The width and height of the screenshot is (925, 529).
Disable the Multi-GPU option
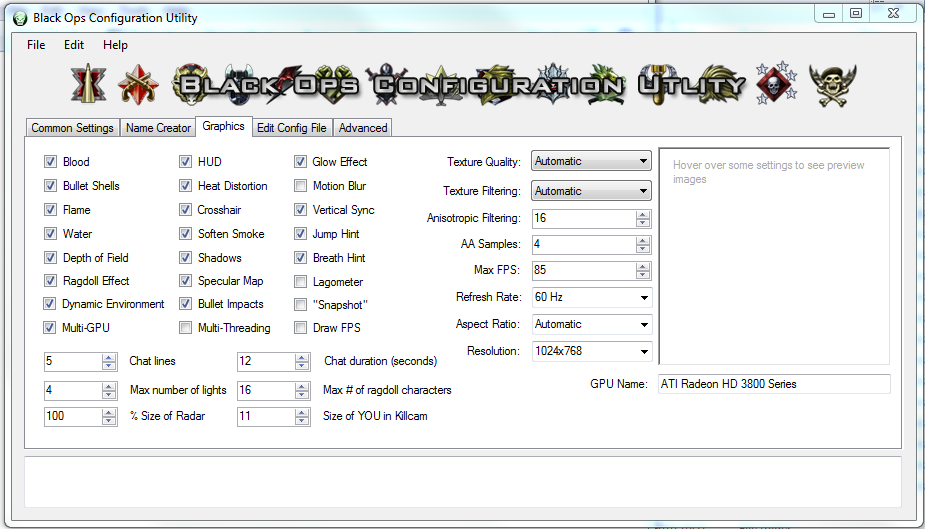[50, 327]
